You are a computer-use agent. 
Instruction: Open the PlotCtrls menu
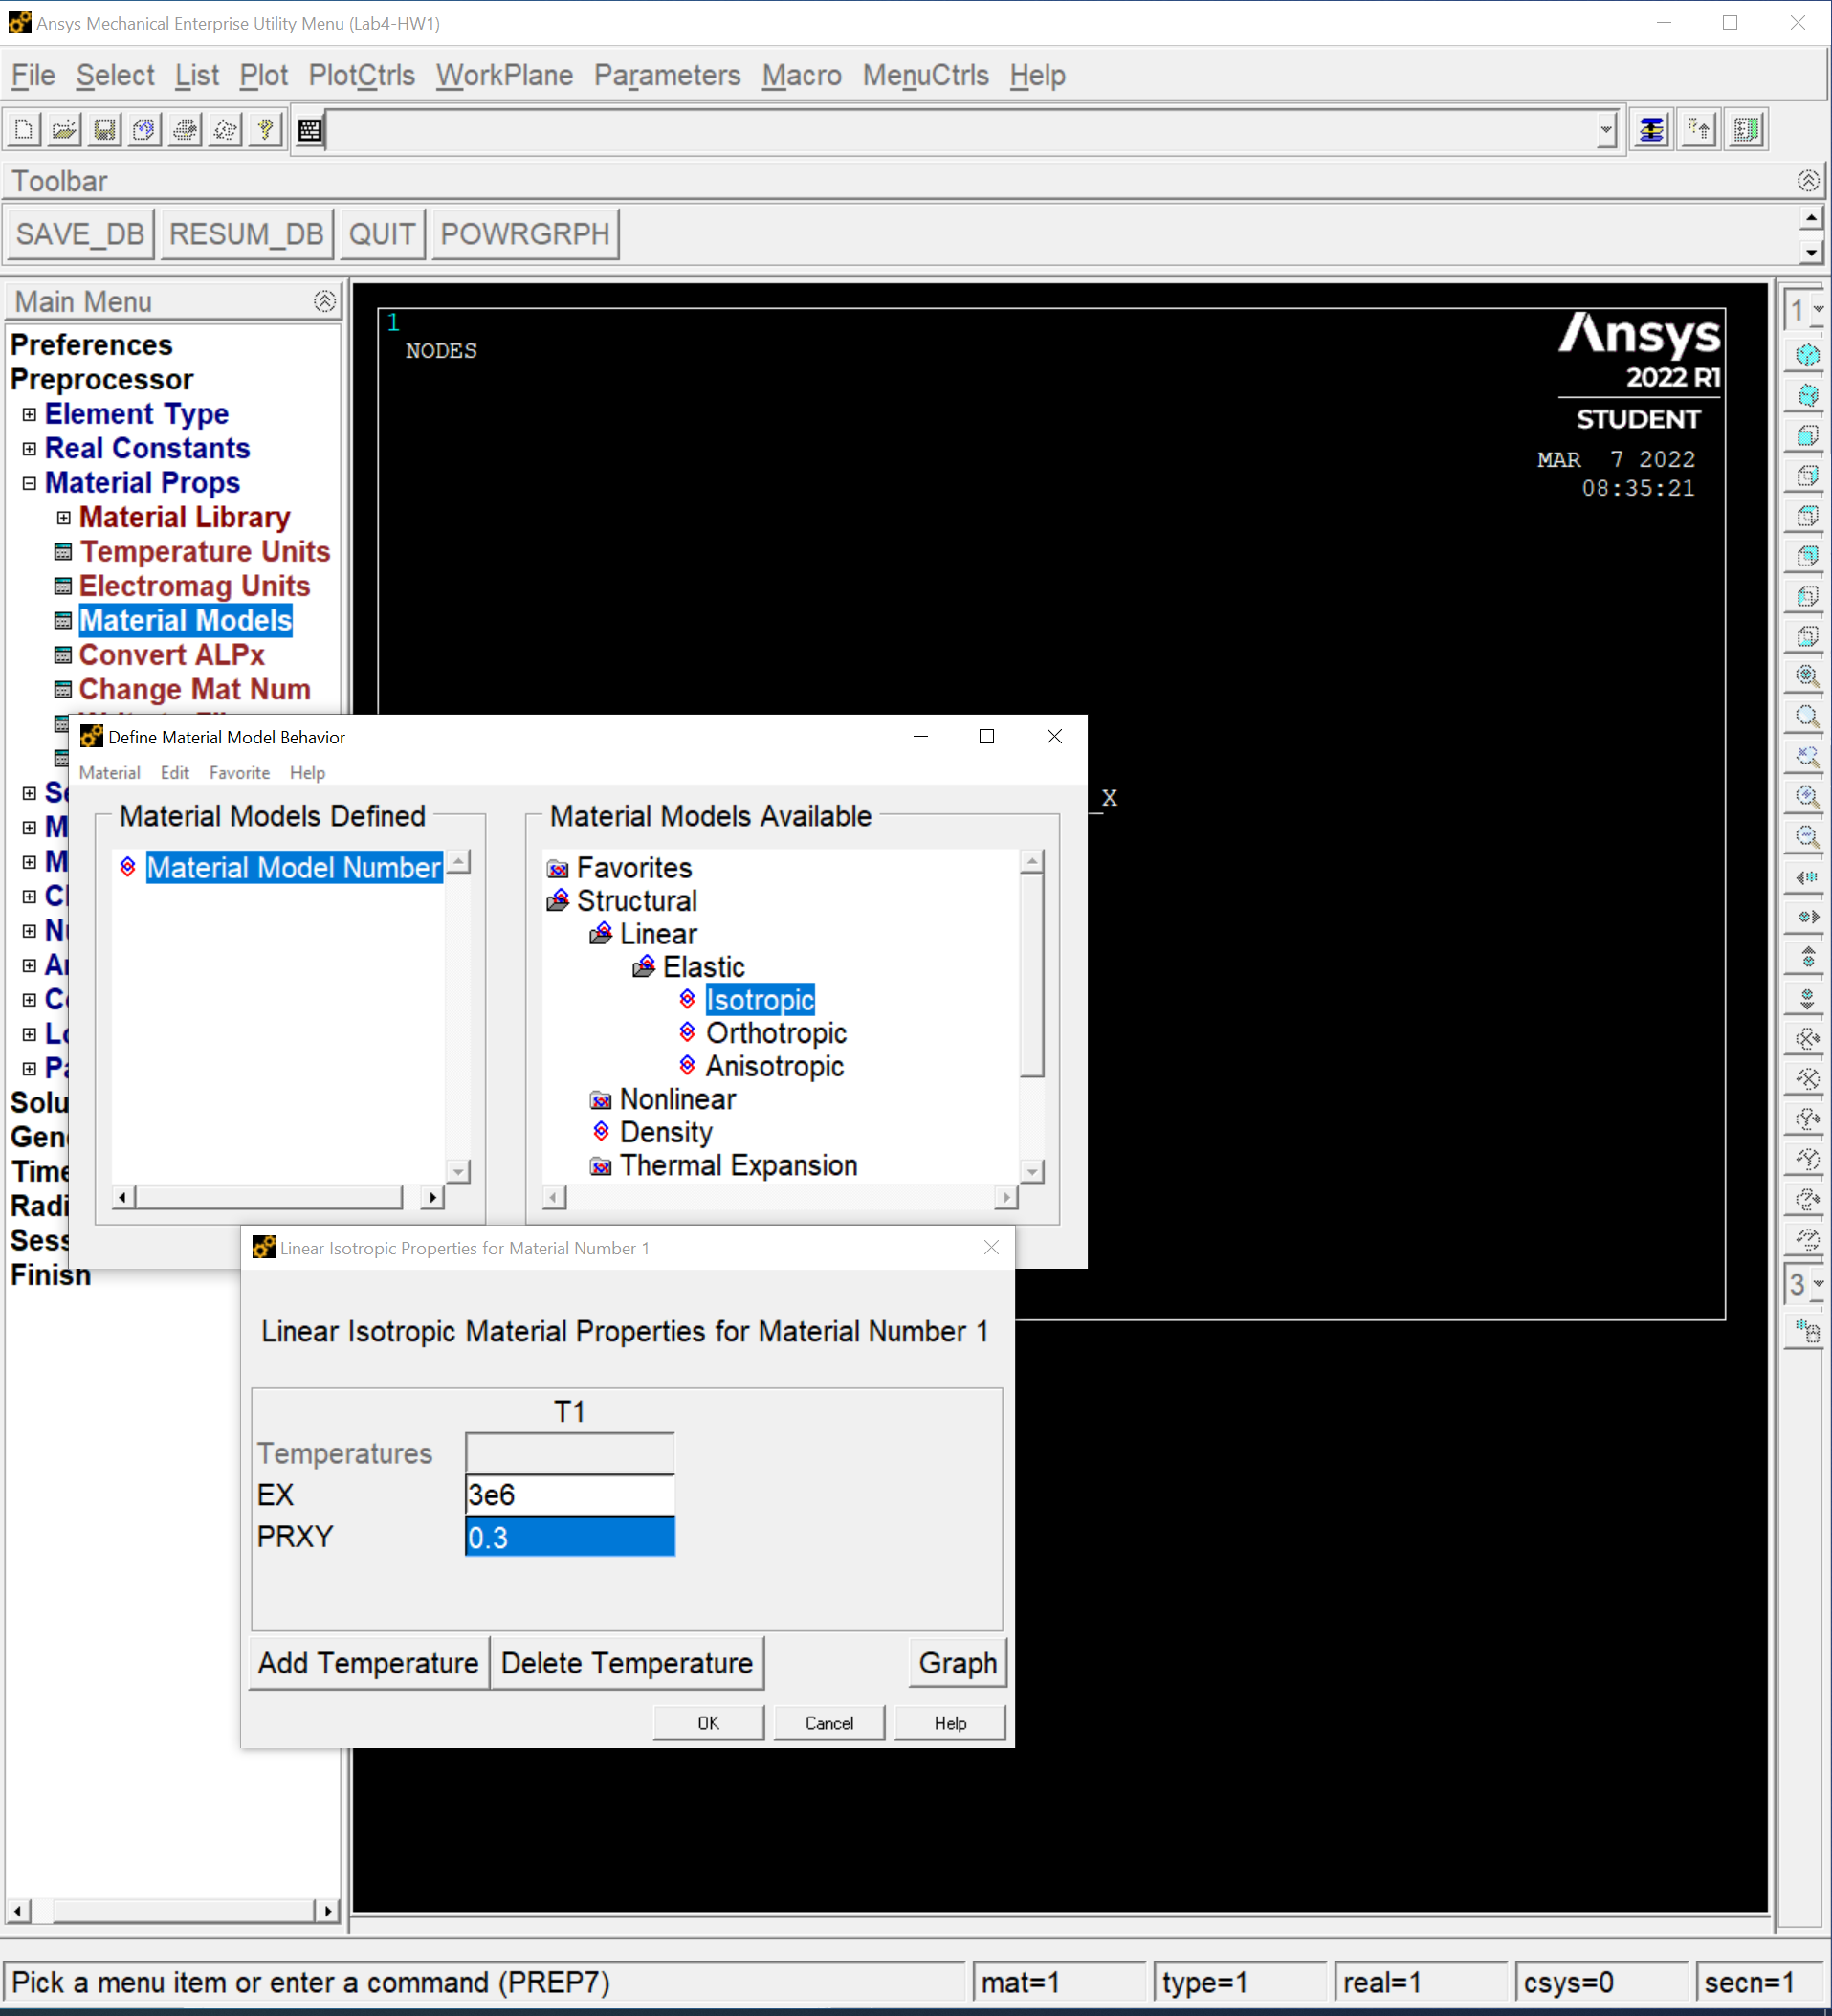click(x=361, y=75)
